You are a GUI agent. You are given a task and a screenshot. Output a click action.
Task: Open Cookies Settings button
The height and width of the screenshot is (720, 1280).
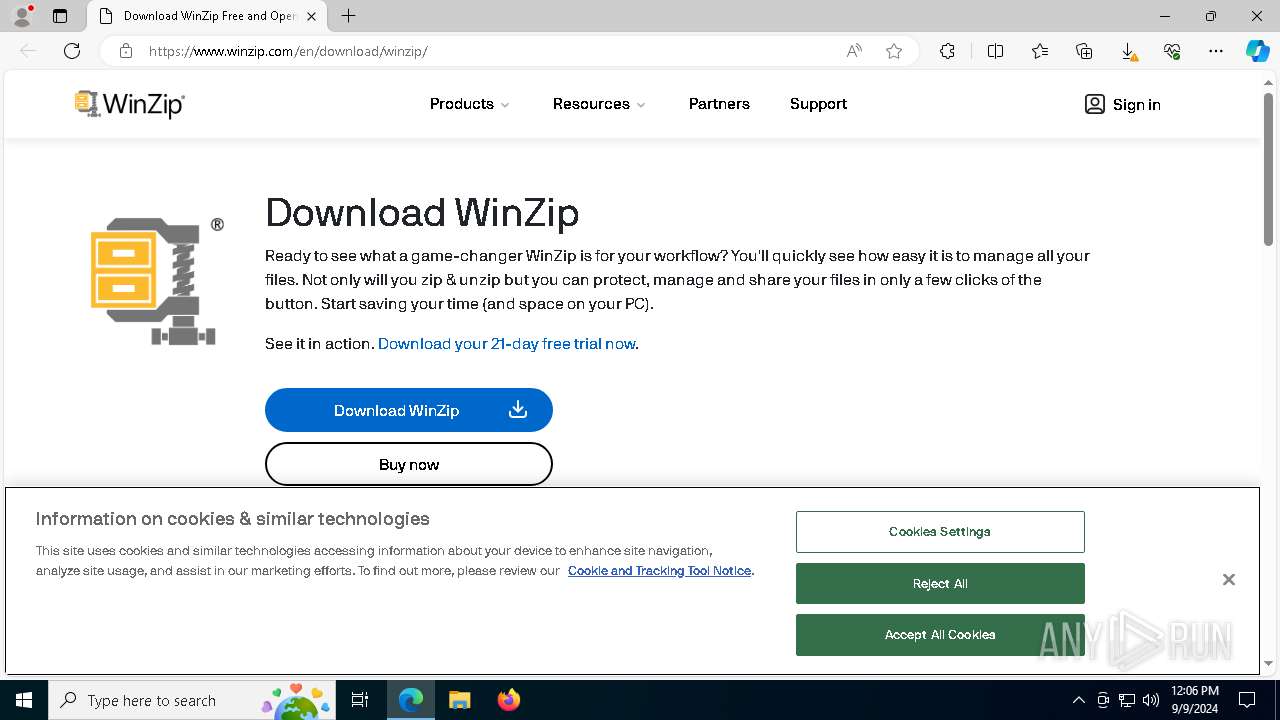pos(940,532)
